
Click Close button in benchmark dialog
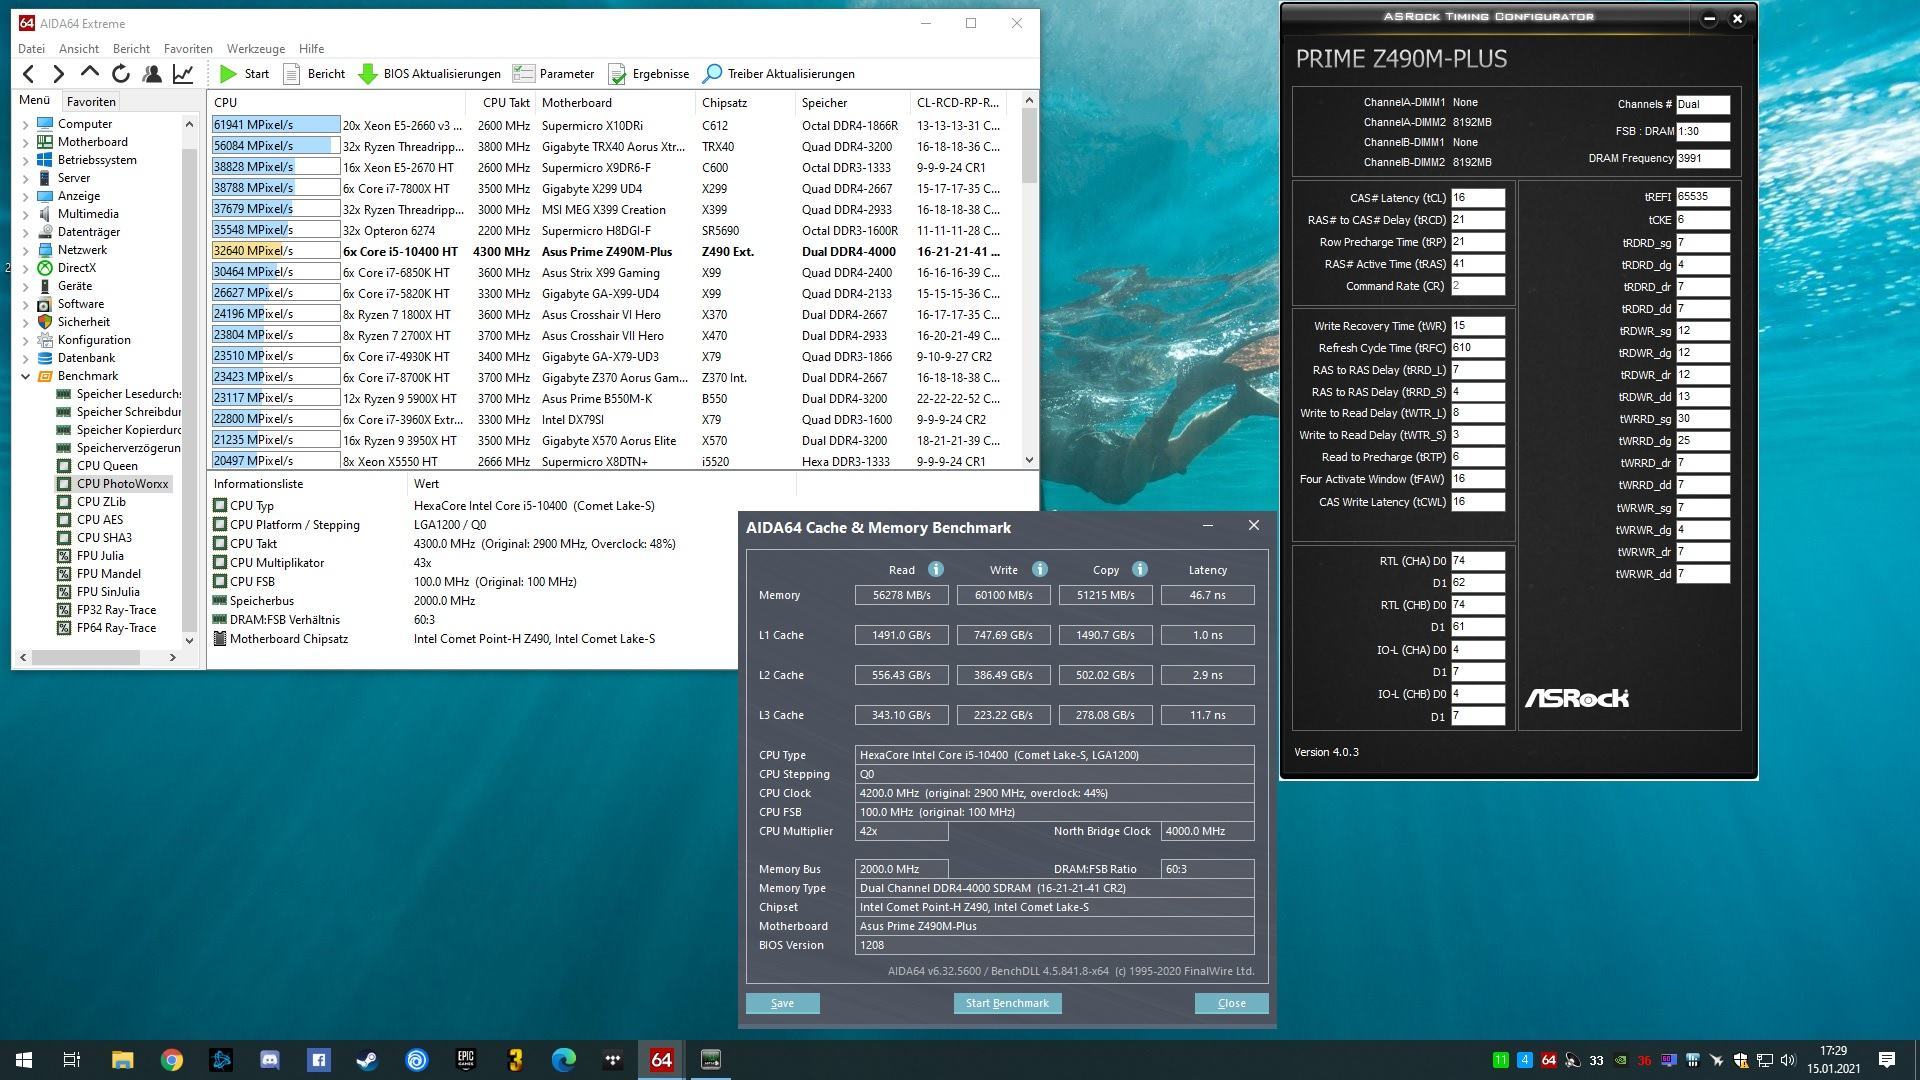[x=1231, y=1003]
